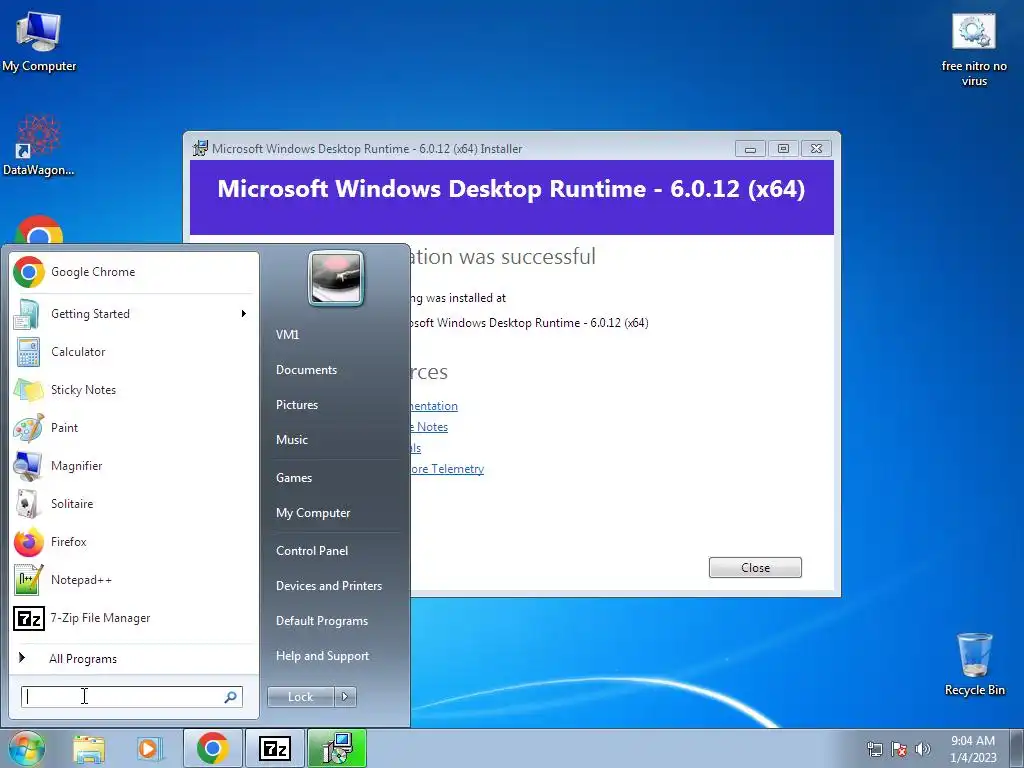Select My Computer desktop icon
The image size is (1024, 768).
pos(39,42)
